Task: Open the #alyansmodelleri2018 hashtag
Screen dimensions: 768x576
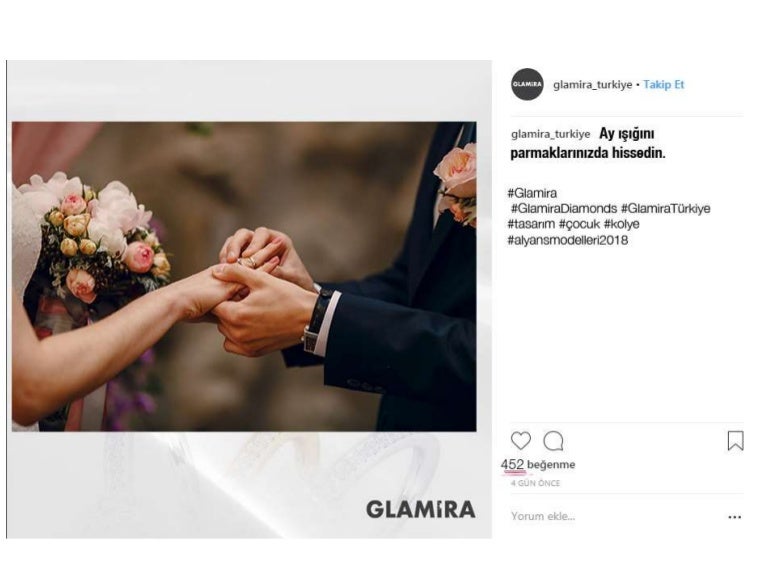Action: pyautogui.click(x=568, y=240)
